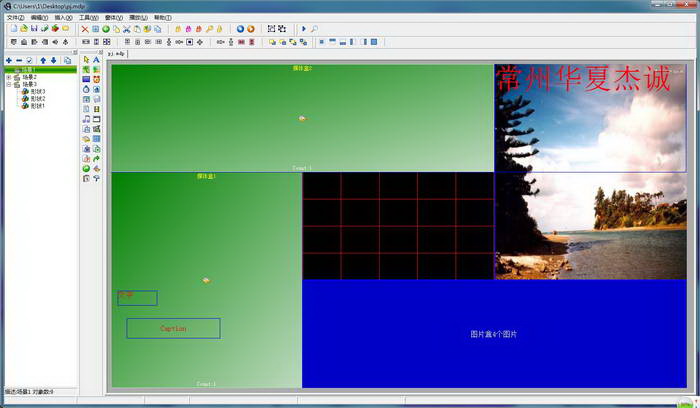Collapse the 场景3 tree node
Screen dimensions: 700x408
[x=9, y=84]
